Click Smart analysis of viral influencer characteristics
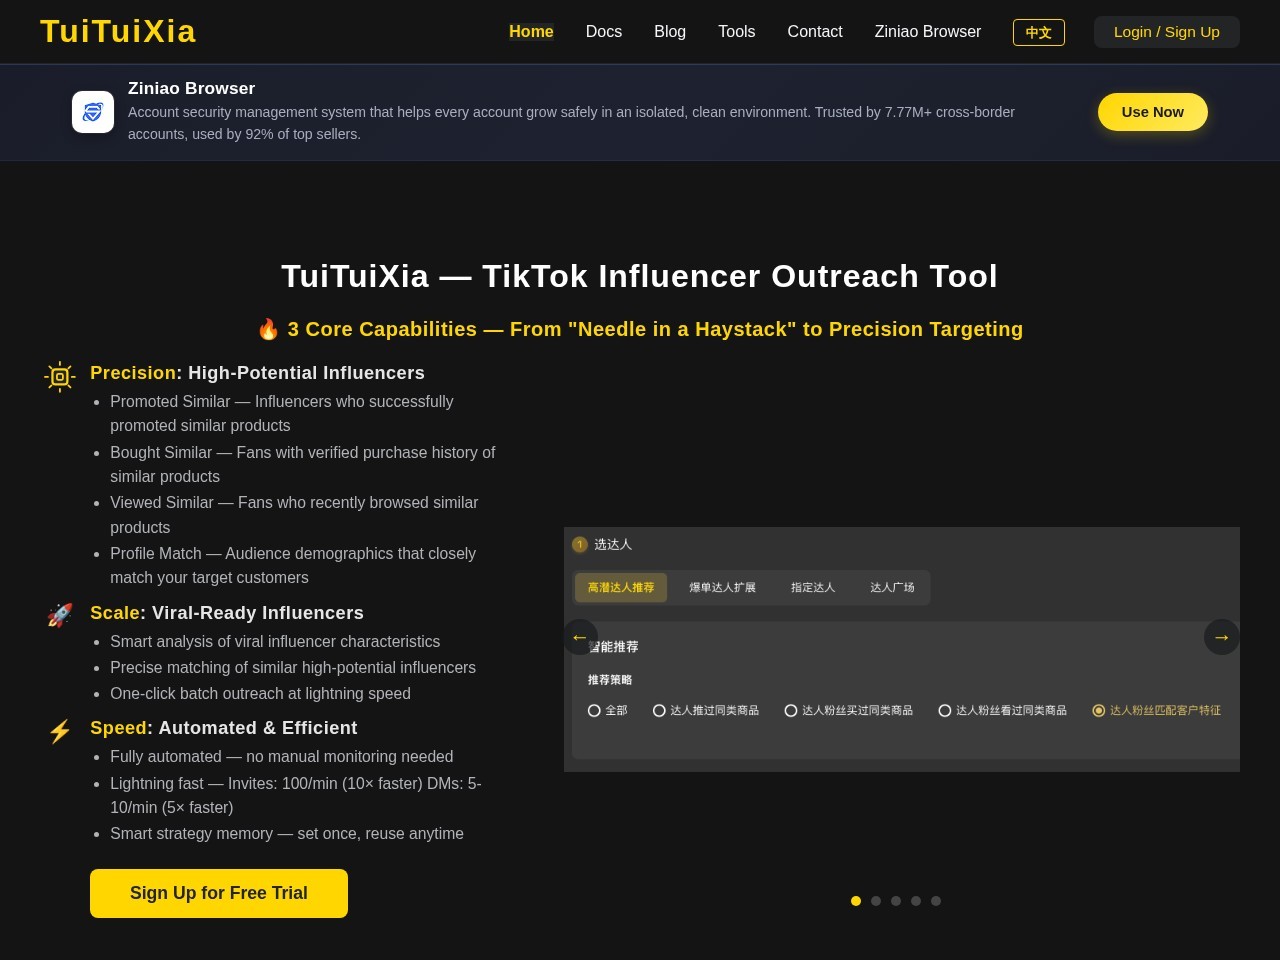1280x960 pixels. point(275,641)
